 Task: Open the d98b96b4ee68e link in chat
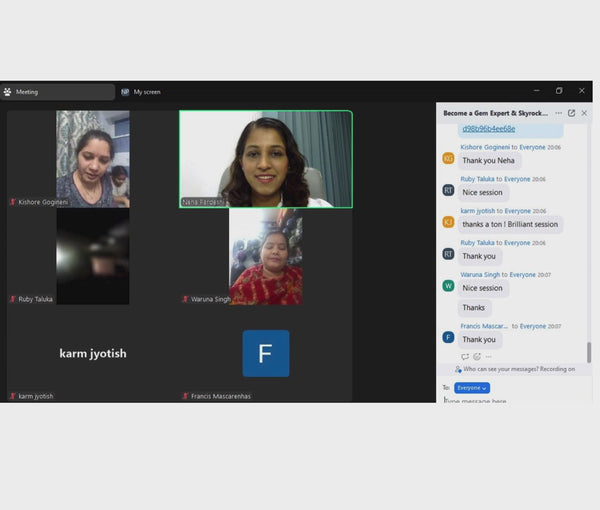tap(489, 129)
